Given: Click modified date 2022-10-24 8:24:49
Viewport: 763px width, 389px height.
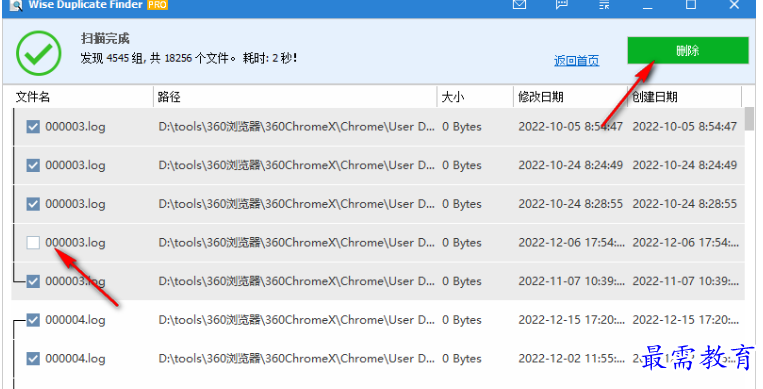Looking at the screenshot, I should coord(570,165).
